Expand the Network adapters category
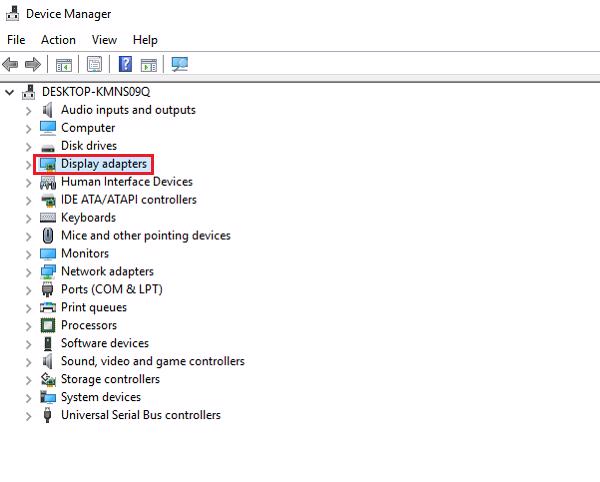 coord(28,272)
